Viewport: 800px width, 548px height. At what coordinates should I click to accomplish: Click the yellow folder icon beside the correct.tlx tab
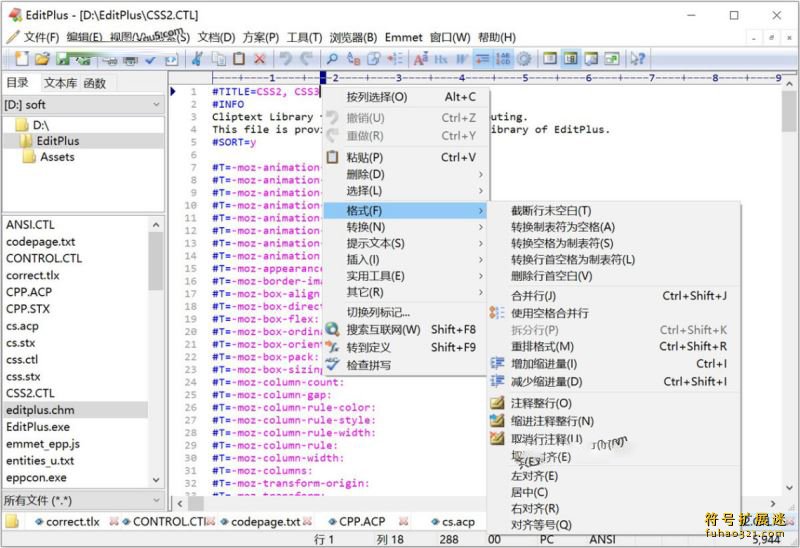coord(12,521)
